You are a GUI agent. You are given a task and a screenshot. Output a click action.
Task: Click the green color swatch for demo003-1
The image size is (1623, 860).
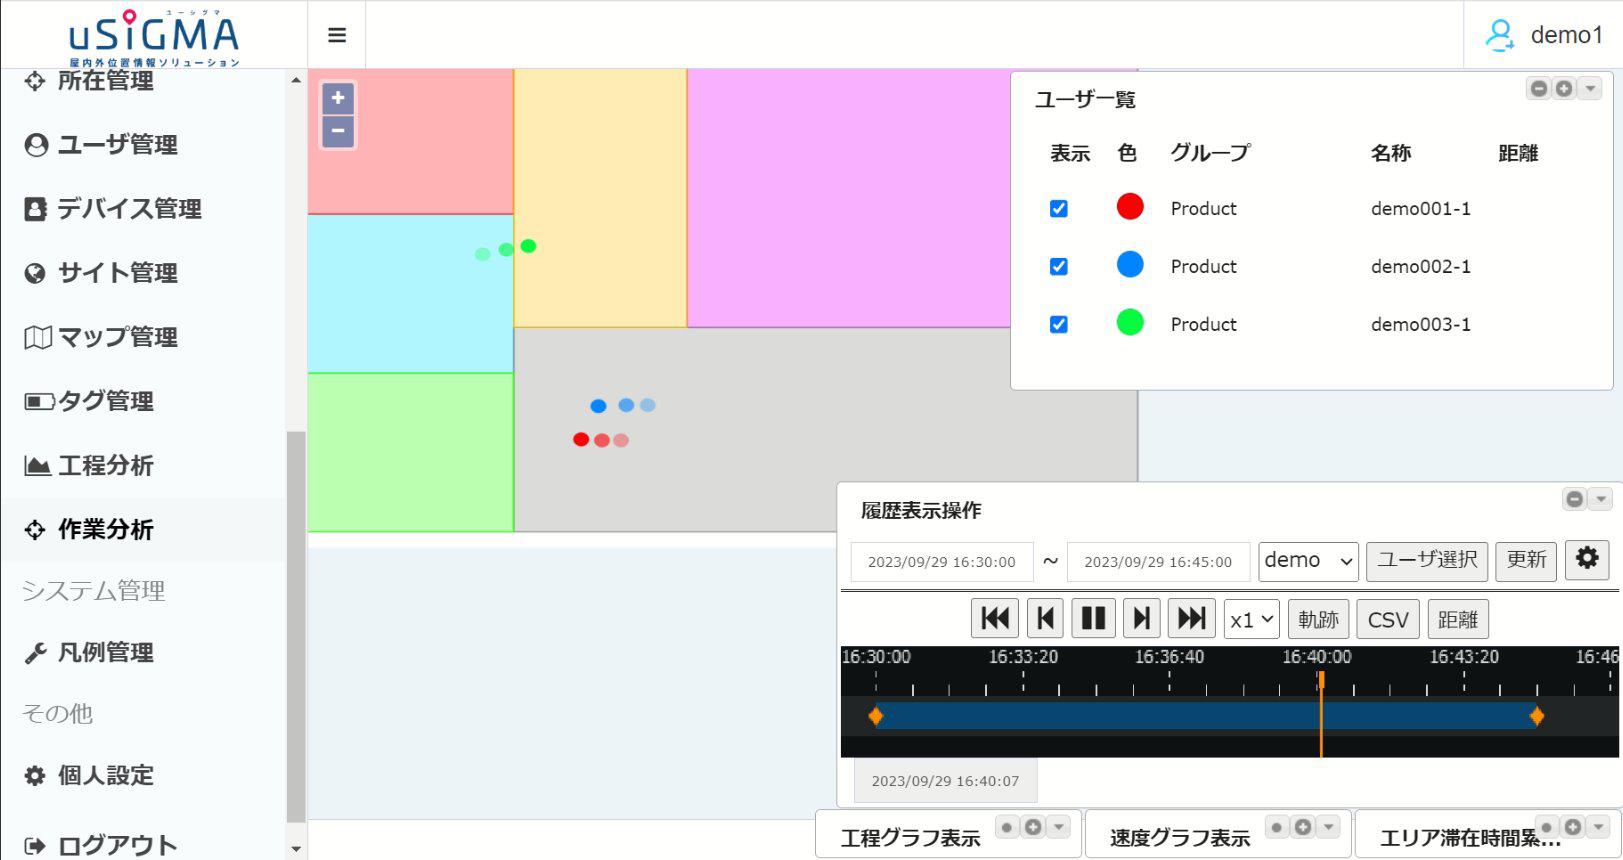coord(1130,322)
